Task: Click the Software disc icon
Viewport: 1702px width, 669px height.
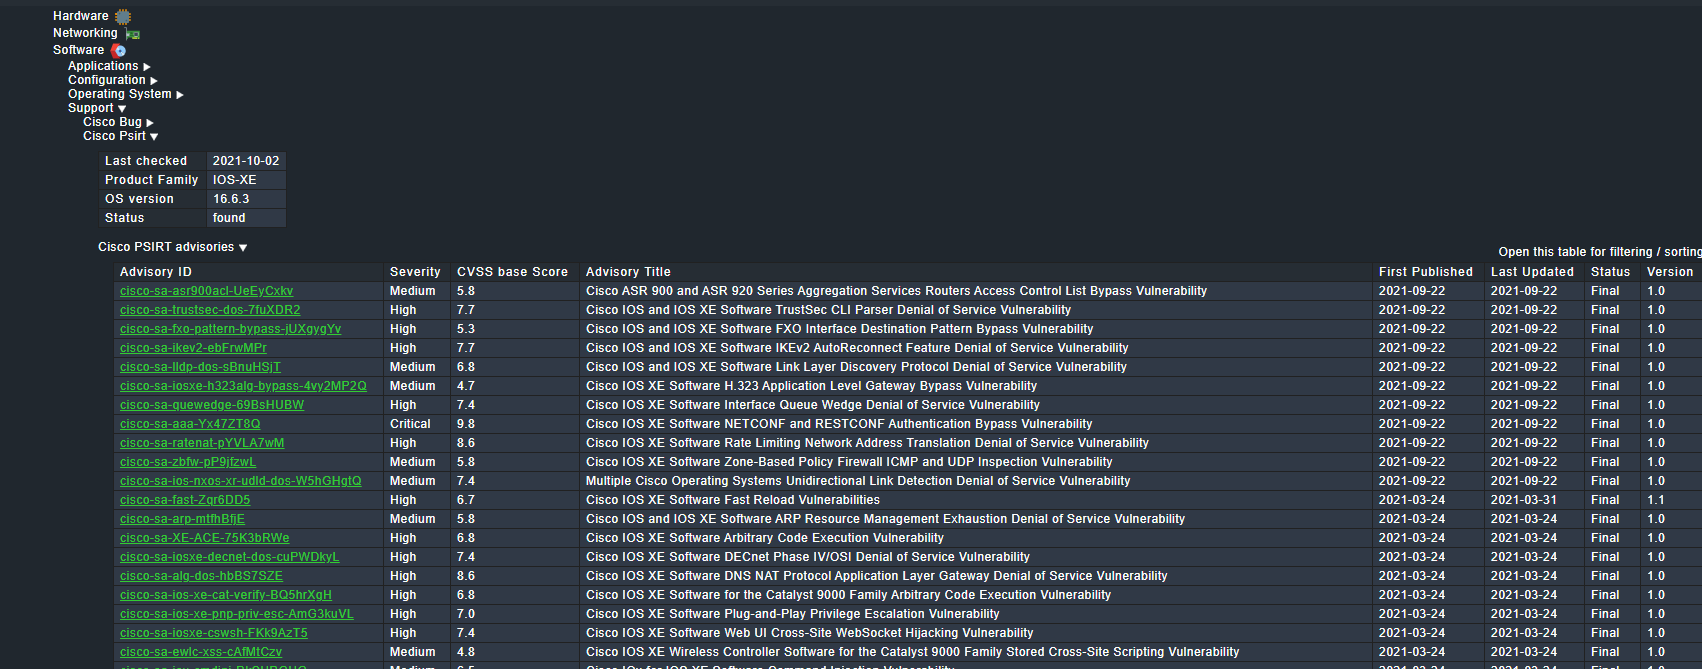Action: click(x=119, y=50)
